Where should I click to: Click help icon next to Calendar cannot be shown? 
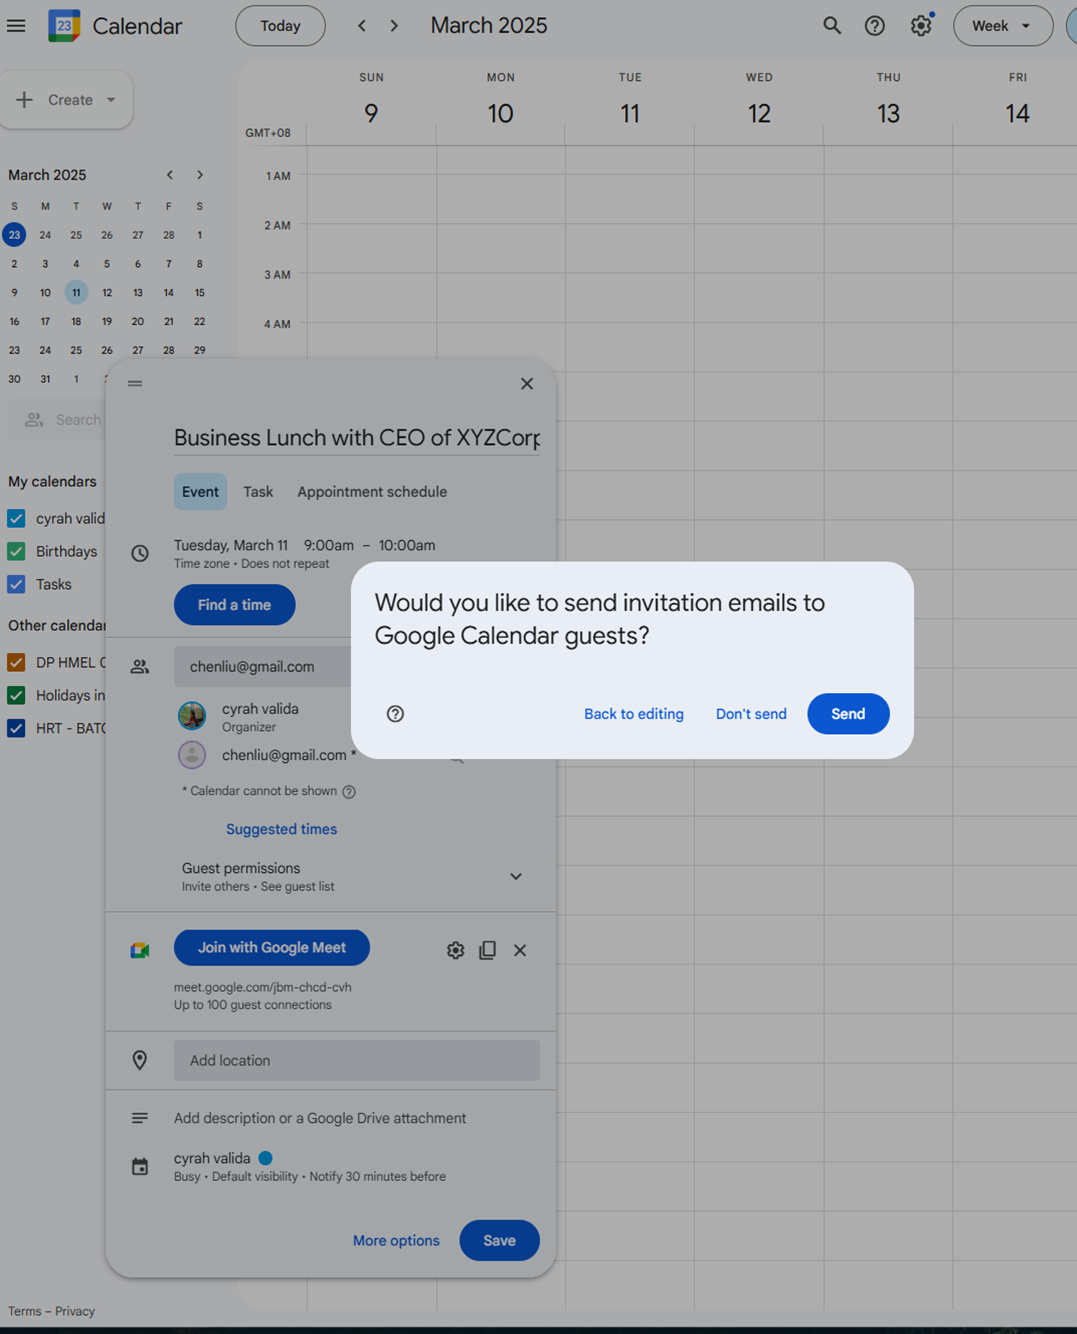(349, 792)
